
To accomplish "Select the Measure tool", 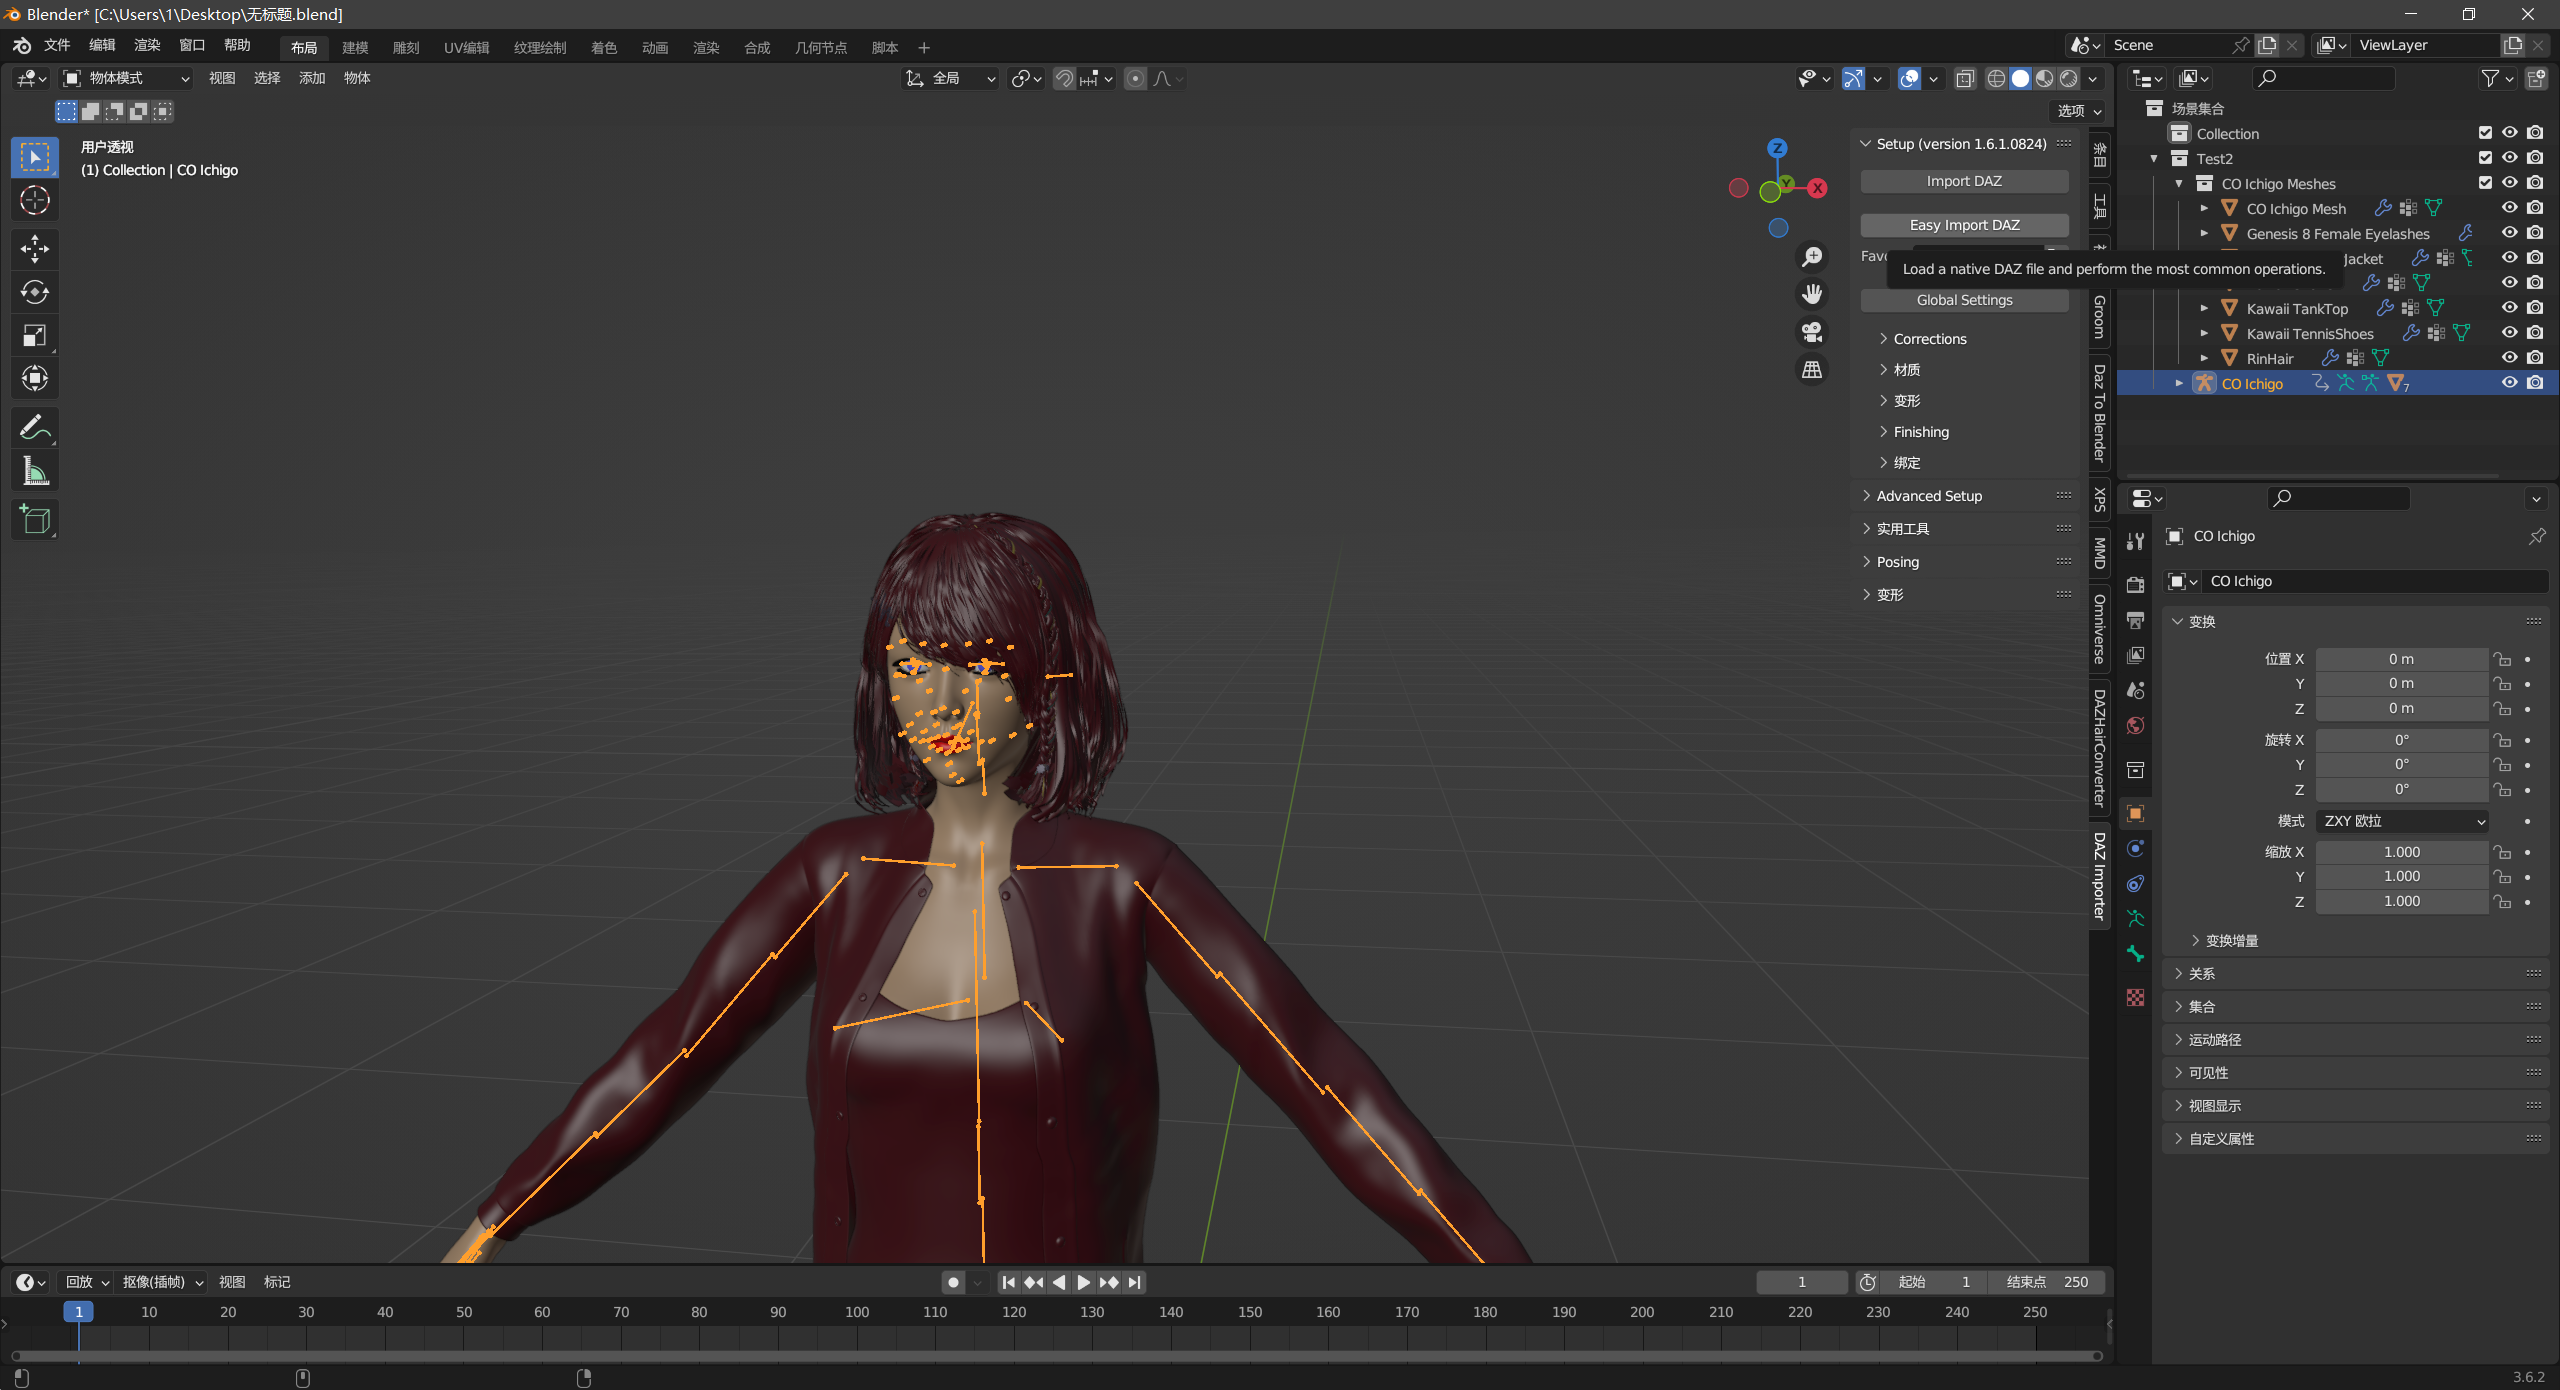I will pos(35,471).
